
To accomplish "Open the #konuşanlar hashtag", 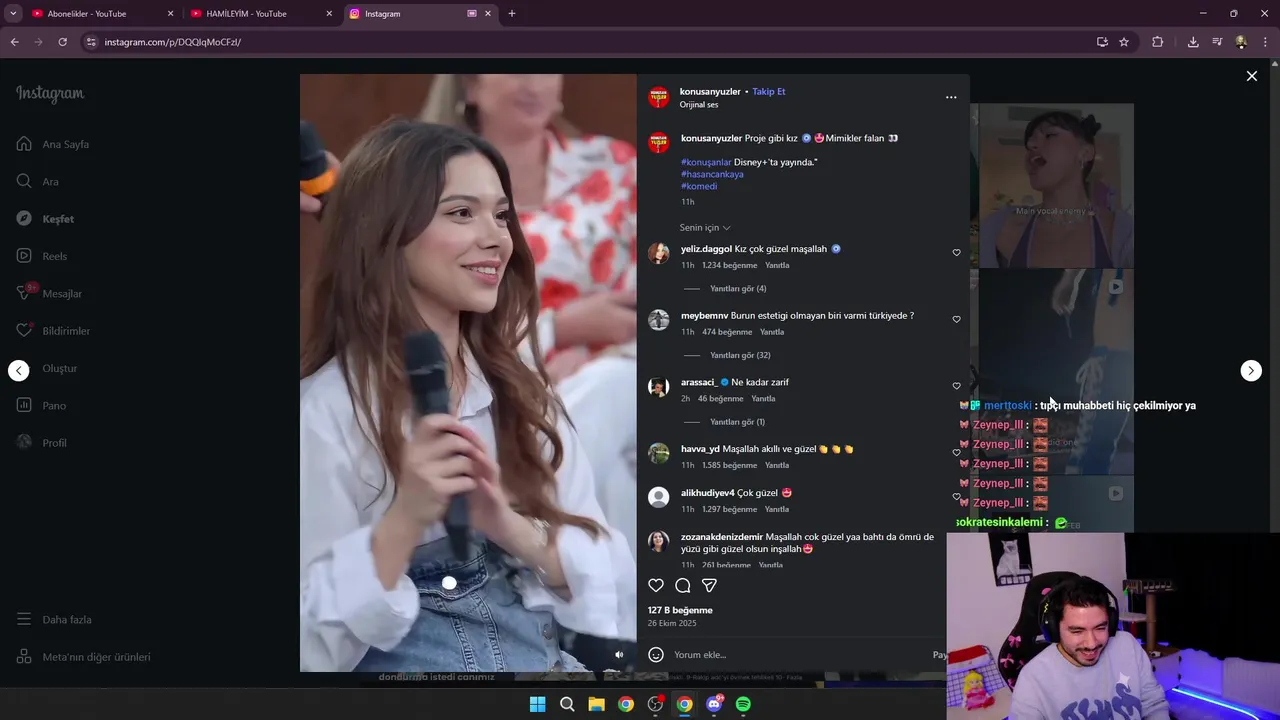I will pos(706,162).
